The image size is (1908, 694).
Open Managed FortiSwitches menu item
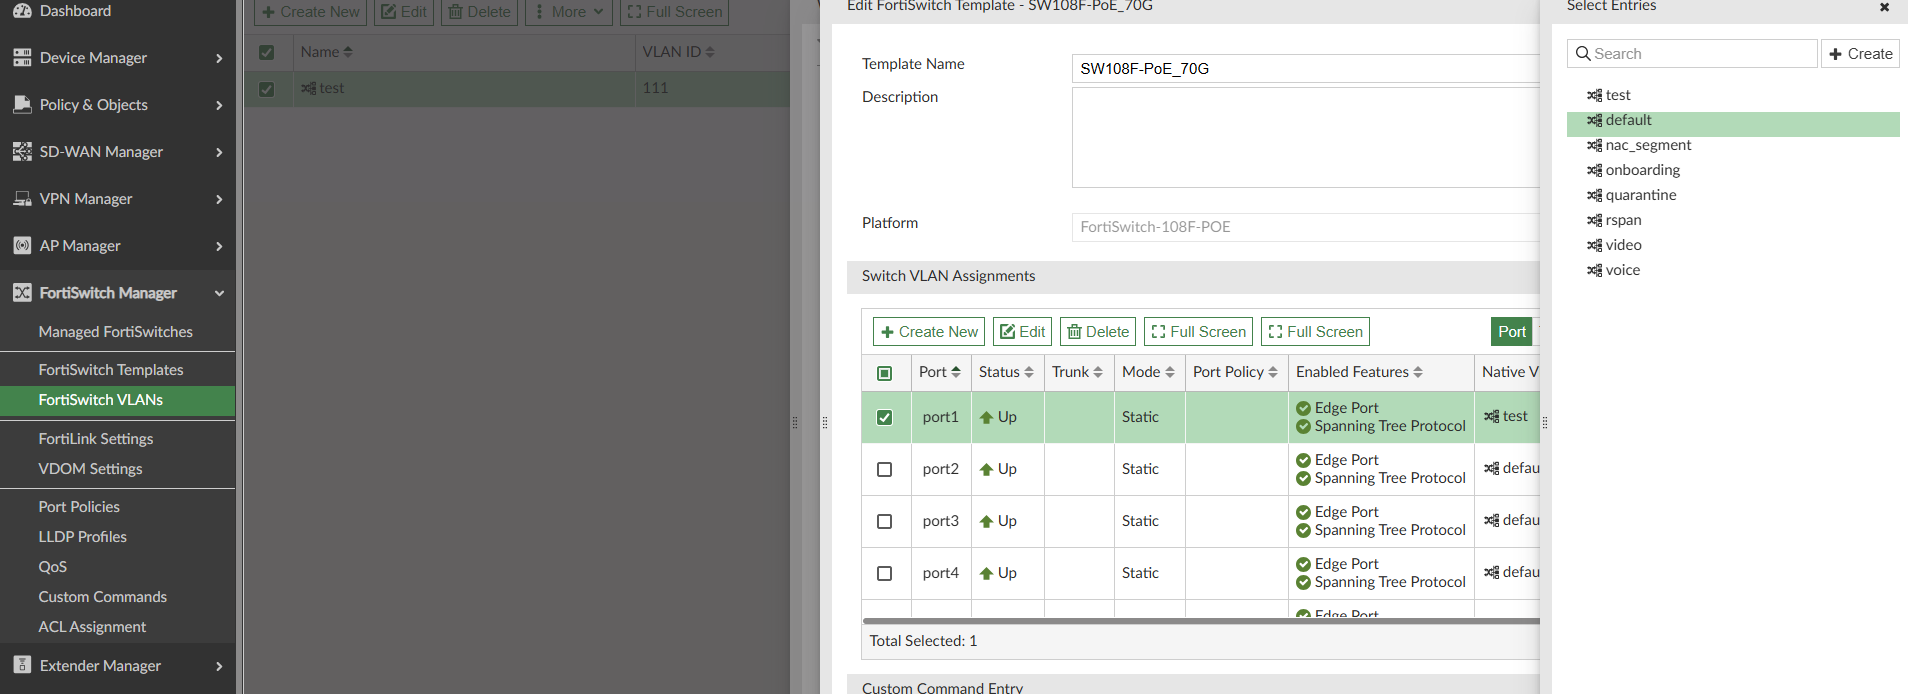(116, 332)
